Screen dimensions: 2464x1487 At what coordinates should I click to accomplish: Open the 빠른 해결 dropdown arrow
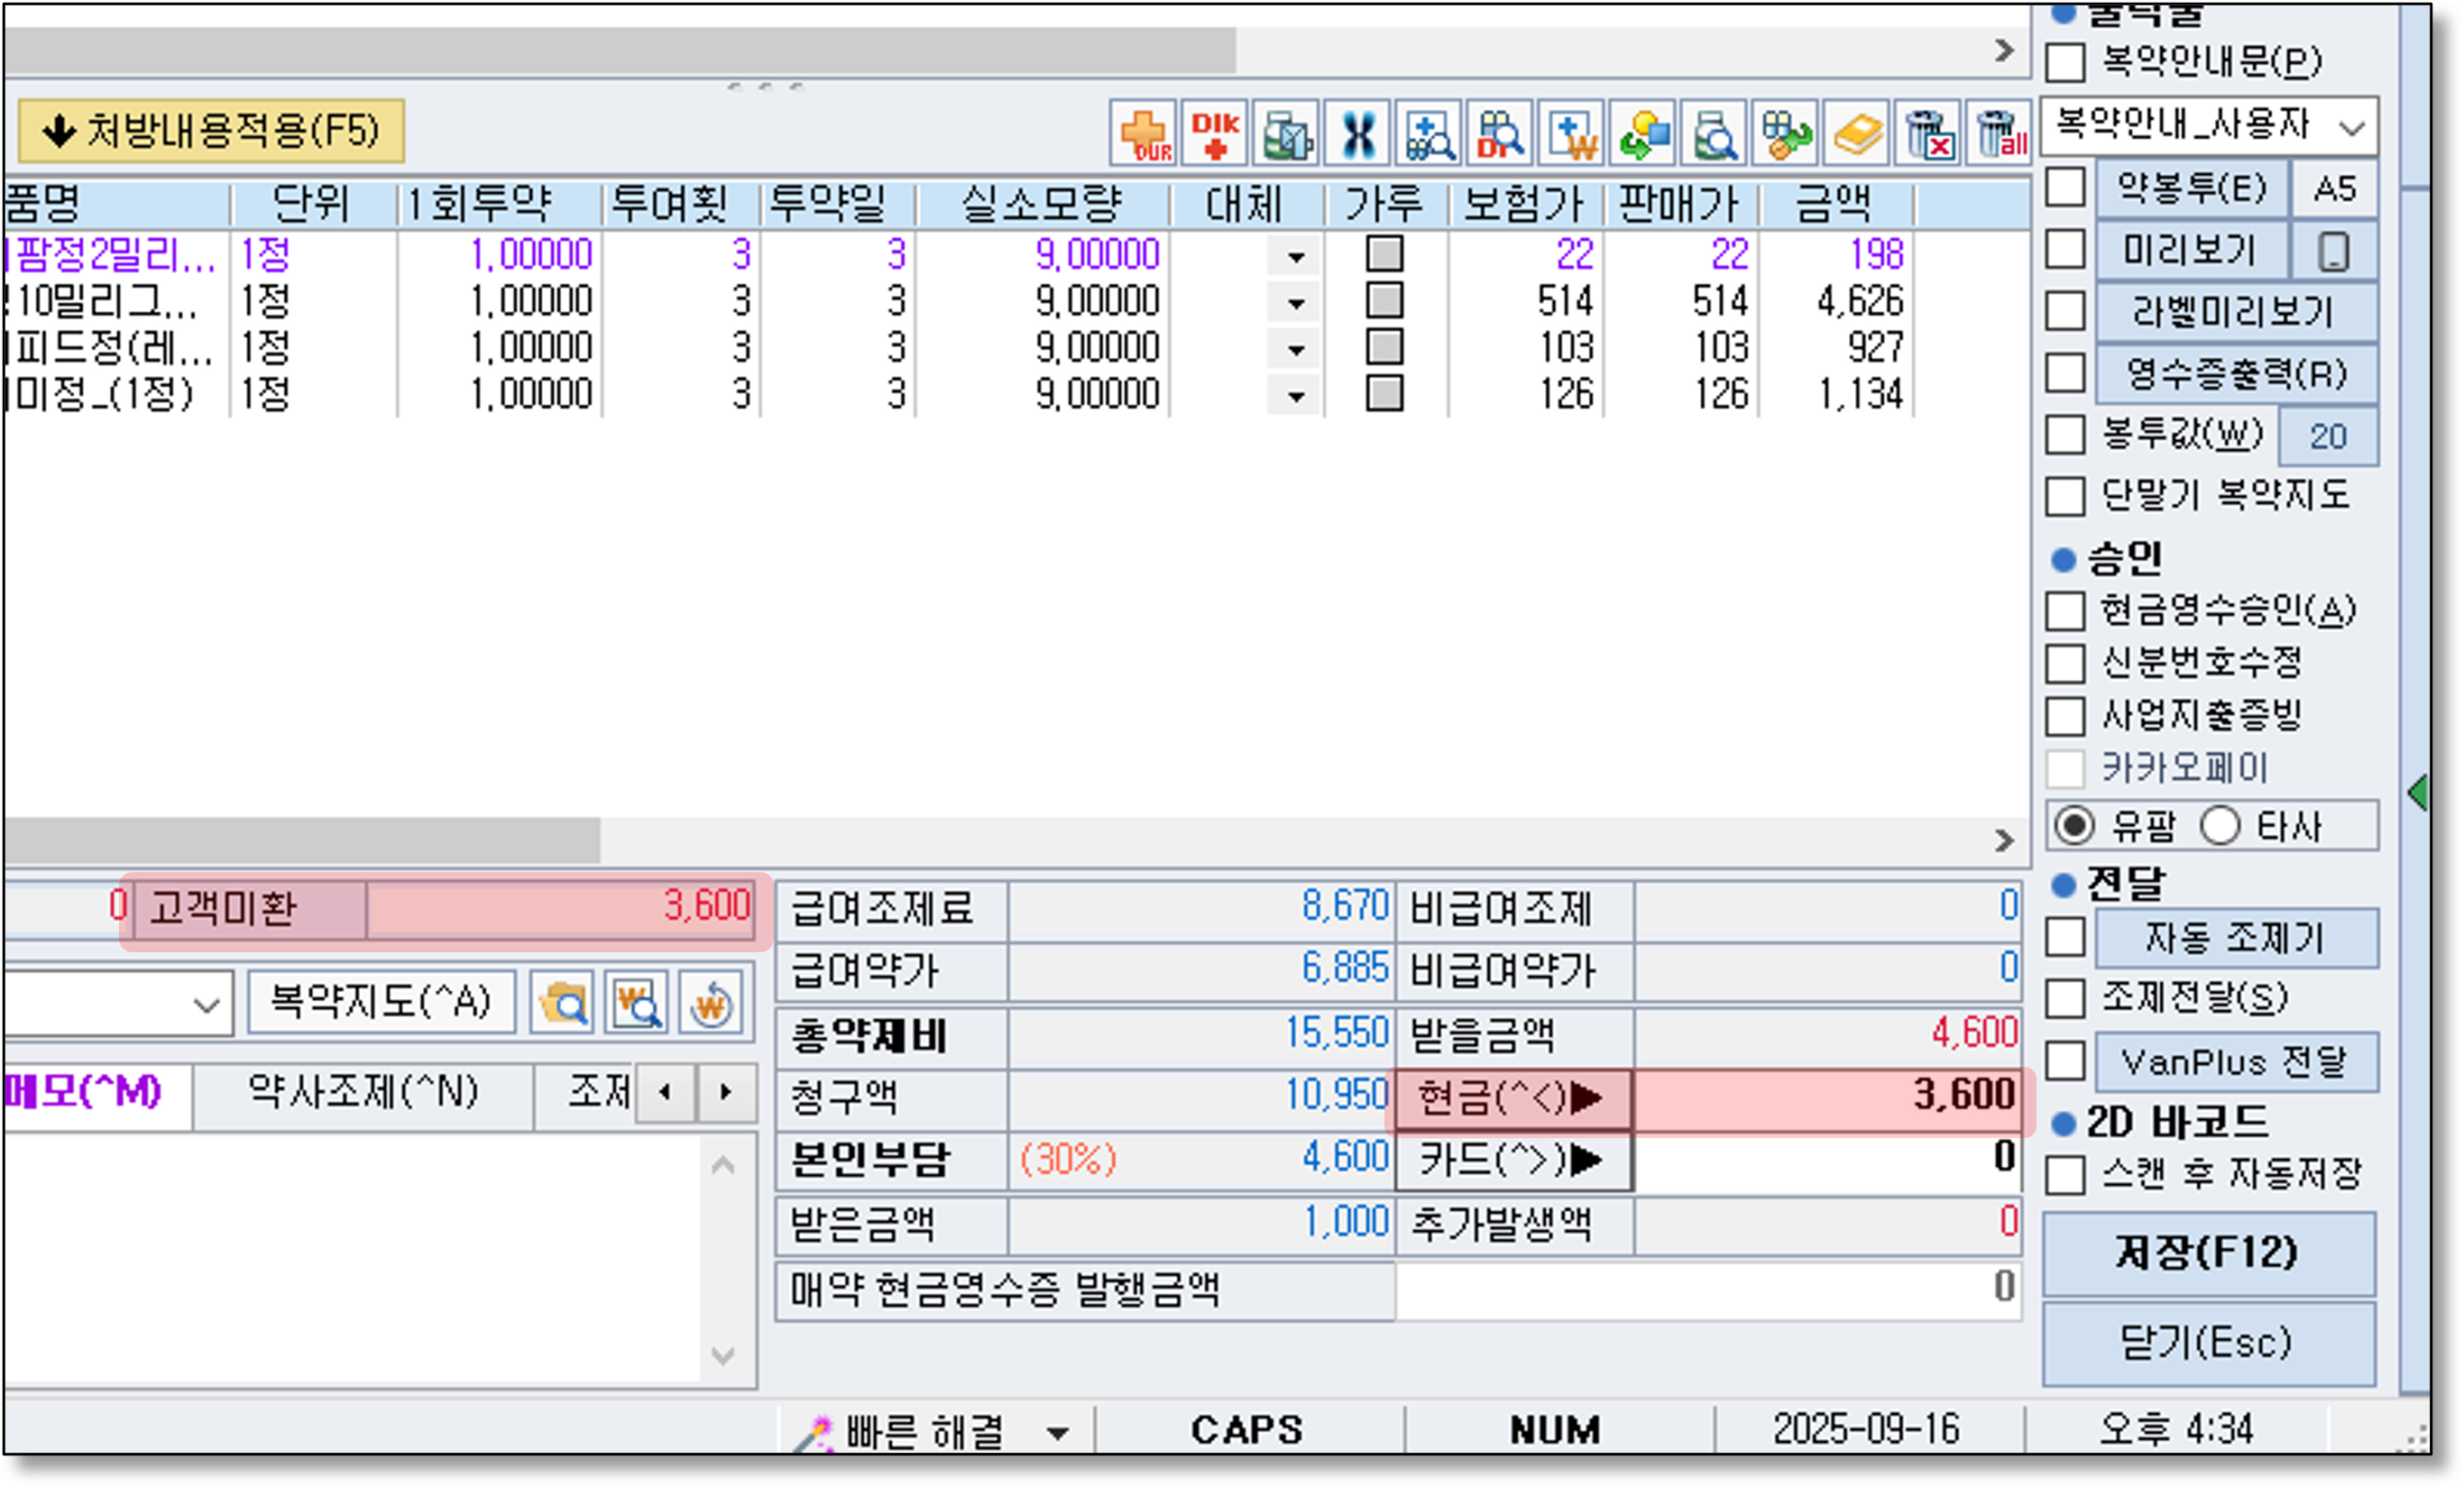point(1057,1433)
